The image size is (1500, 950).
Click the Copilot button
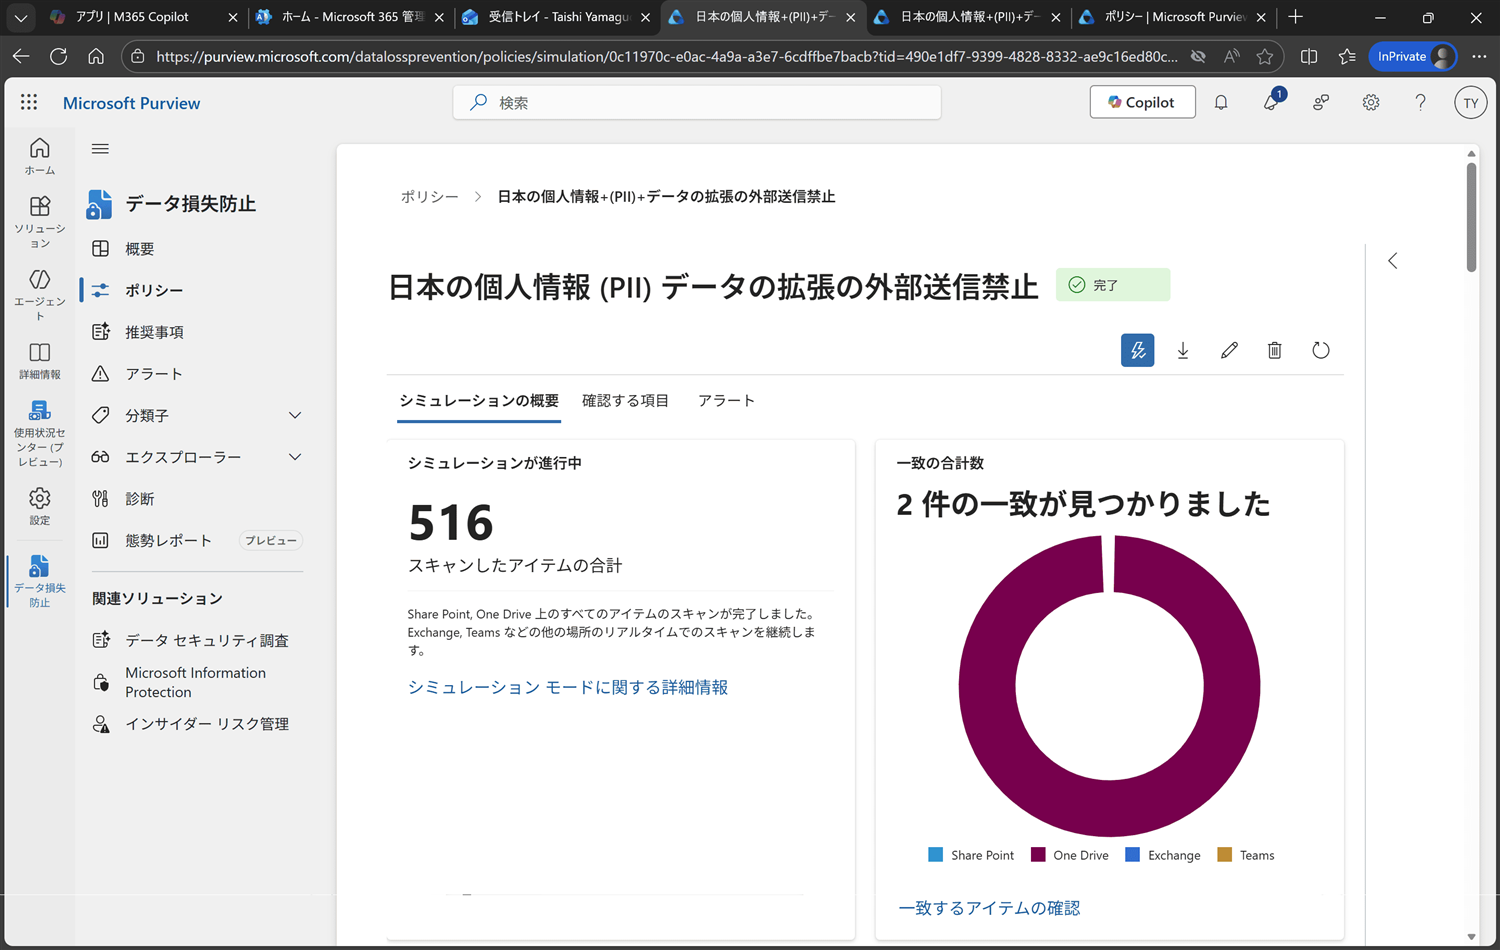(1142, 102)
